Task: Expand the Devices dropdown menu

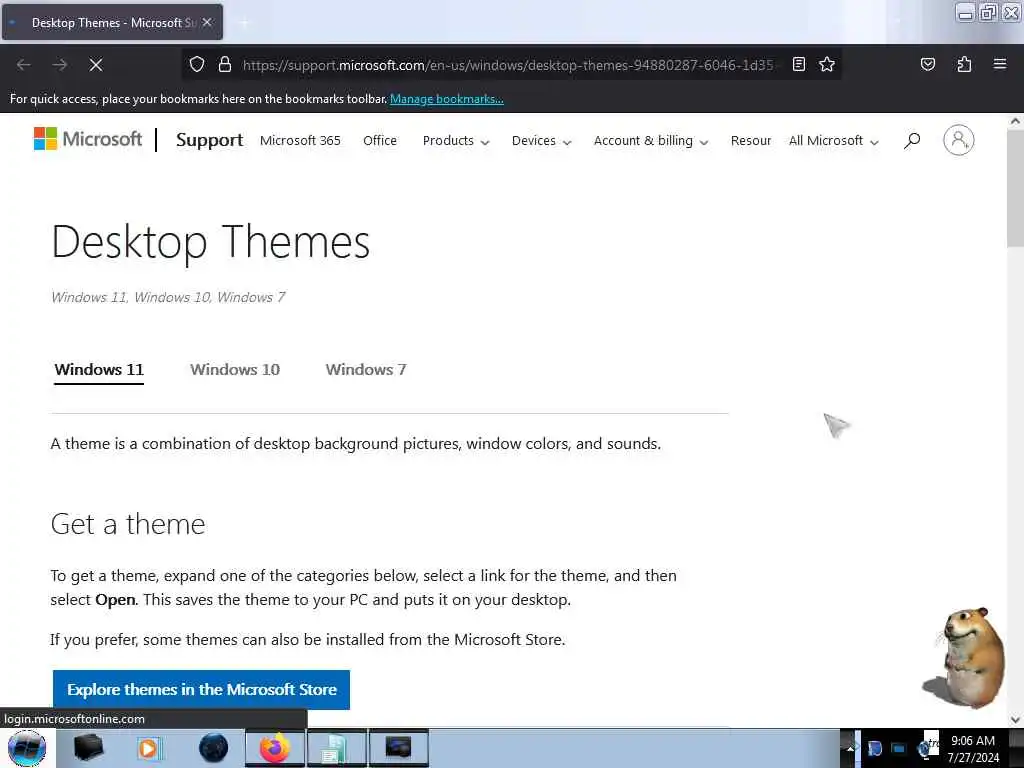Action: pos(541,140)
